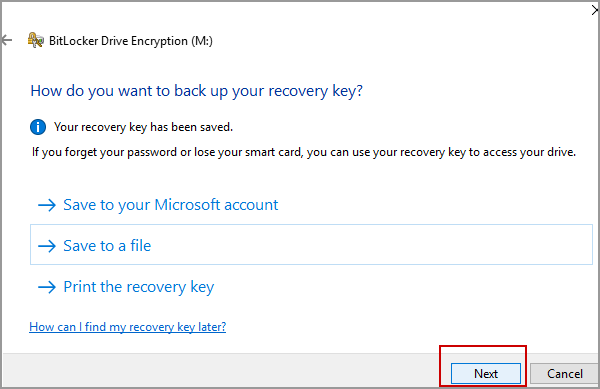Click the BitLocker lock and keys icon
The width and height of the screenshot is (600, 389).
(36, 40)
